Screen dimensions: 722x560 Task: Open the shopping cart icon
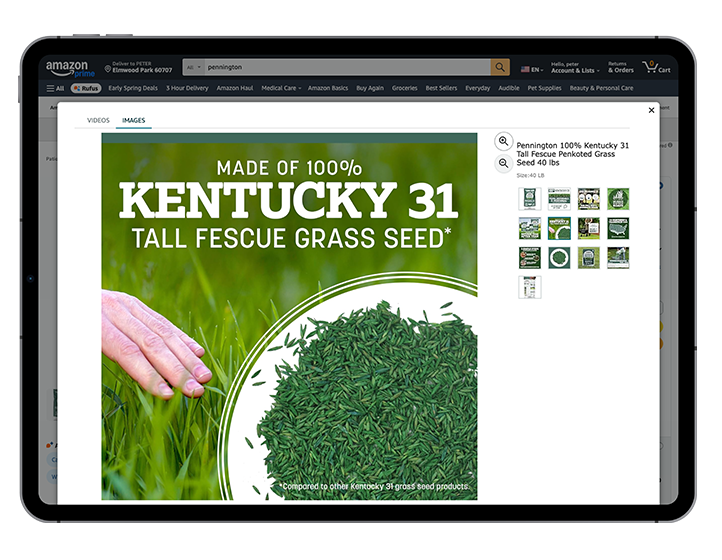tap(656, 67)
